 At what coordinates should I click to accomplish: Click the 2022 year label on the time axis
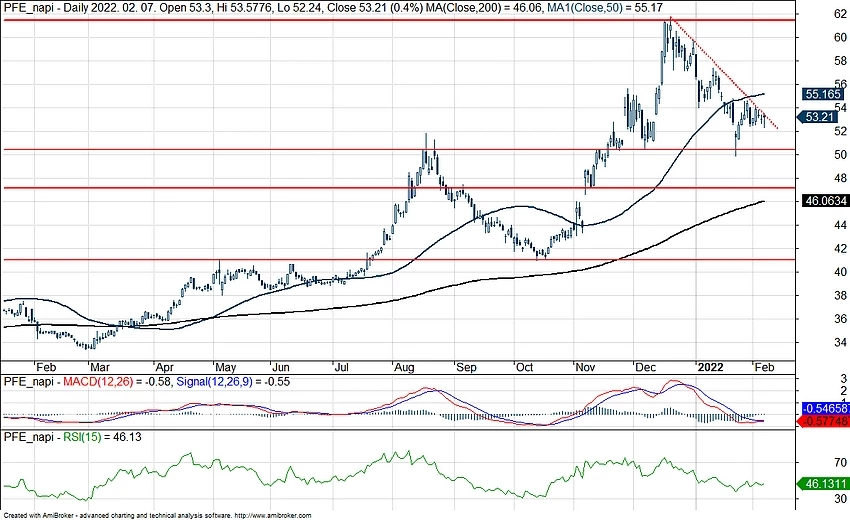click(x=710, y=368)
